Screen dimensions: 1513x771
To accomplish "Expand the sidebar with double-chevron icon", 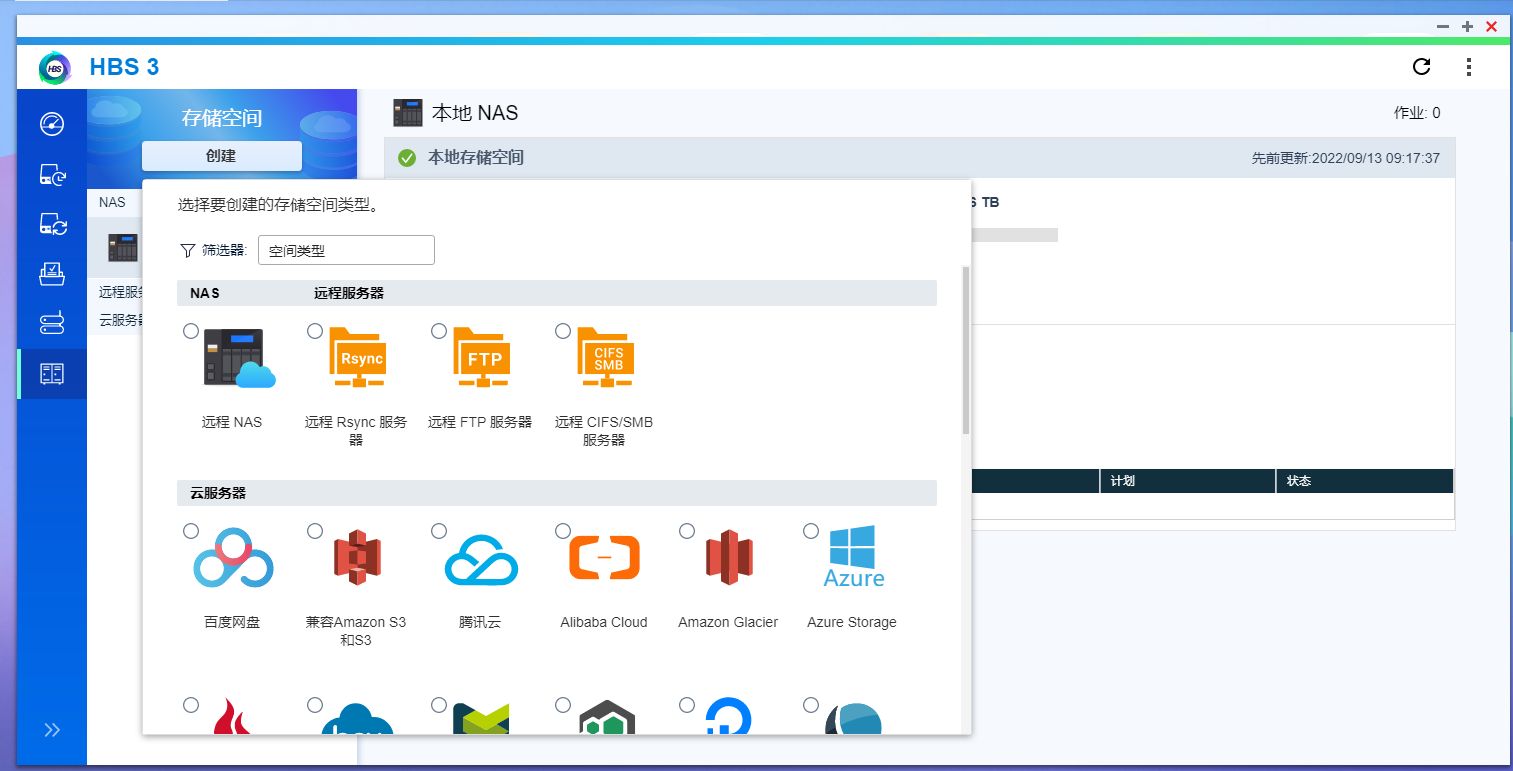I will pos(52,730).
